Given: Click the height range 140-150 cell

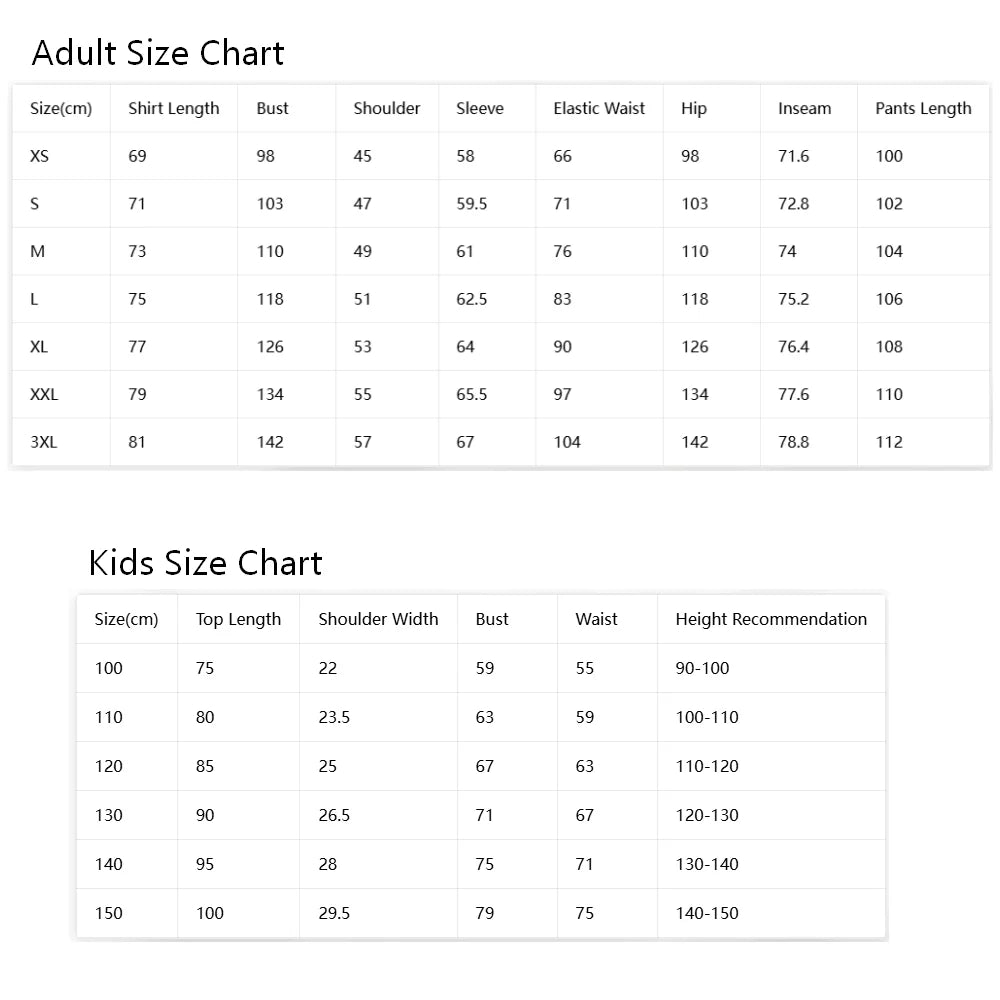Looking at the screenshot, I should pos(707,913).
